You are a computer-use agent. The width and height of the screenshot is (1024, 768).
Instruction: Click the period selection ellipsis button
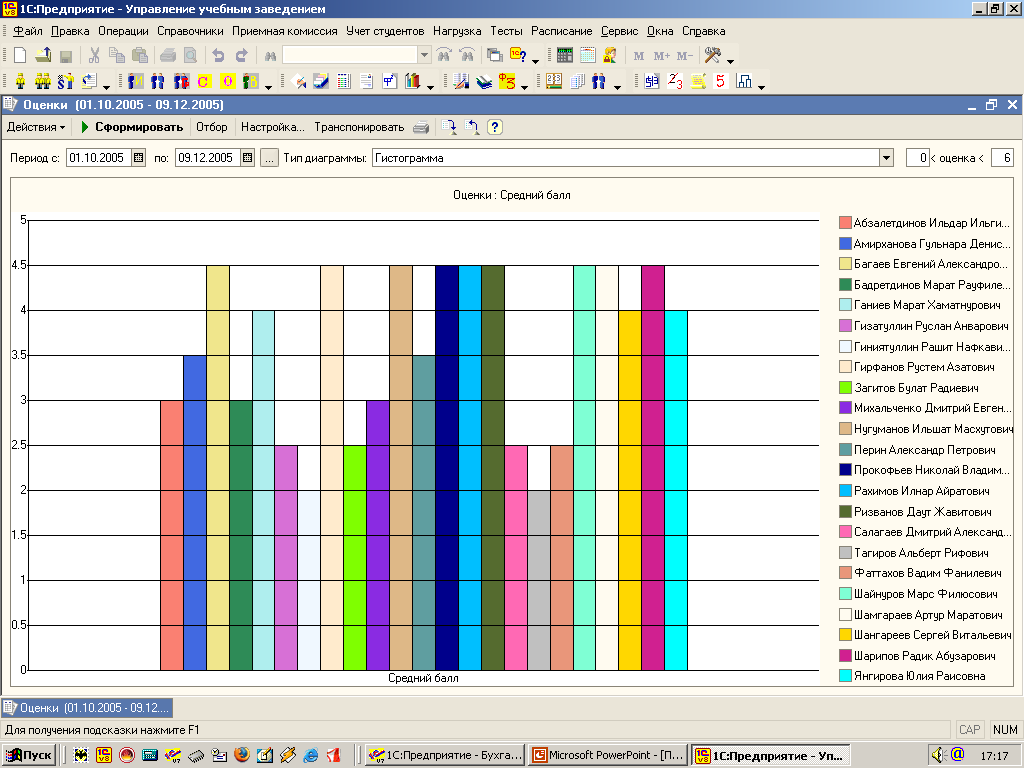tap(269, 157)
